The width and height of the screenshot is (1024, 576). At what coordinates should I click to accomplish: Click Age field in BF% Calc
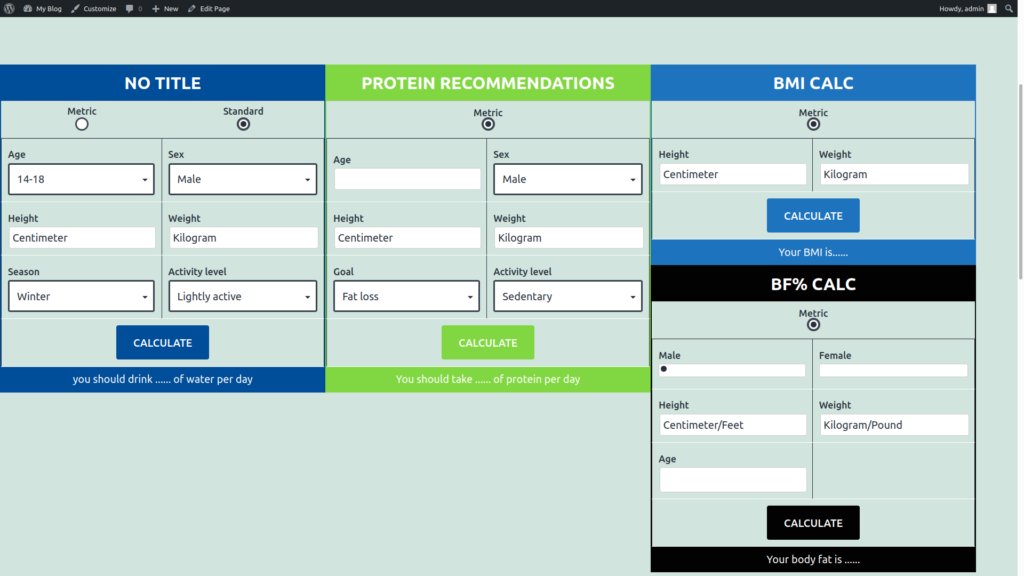click(732, 479)
